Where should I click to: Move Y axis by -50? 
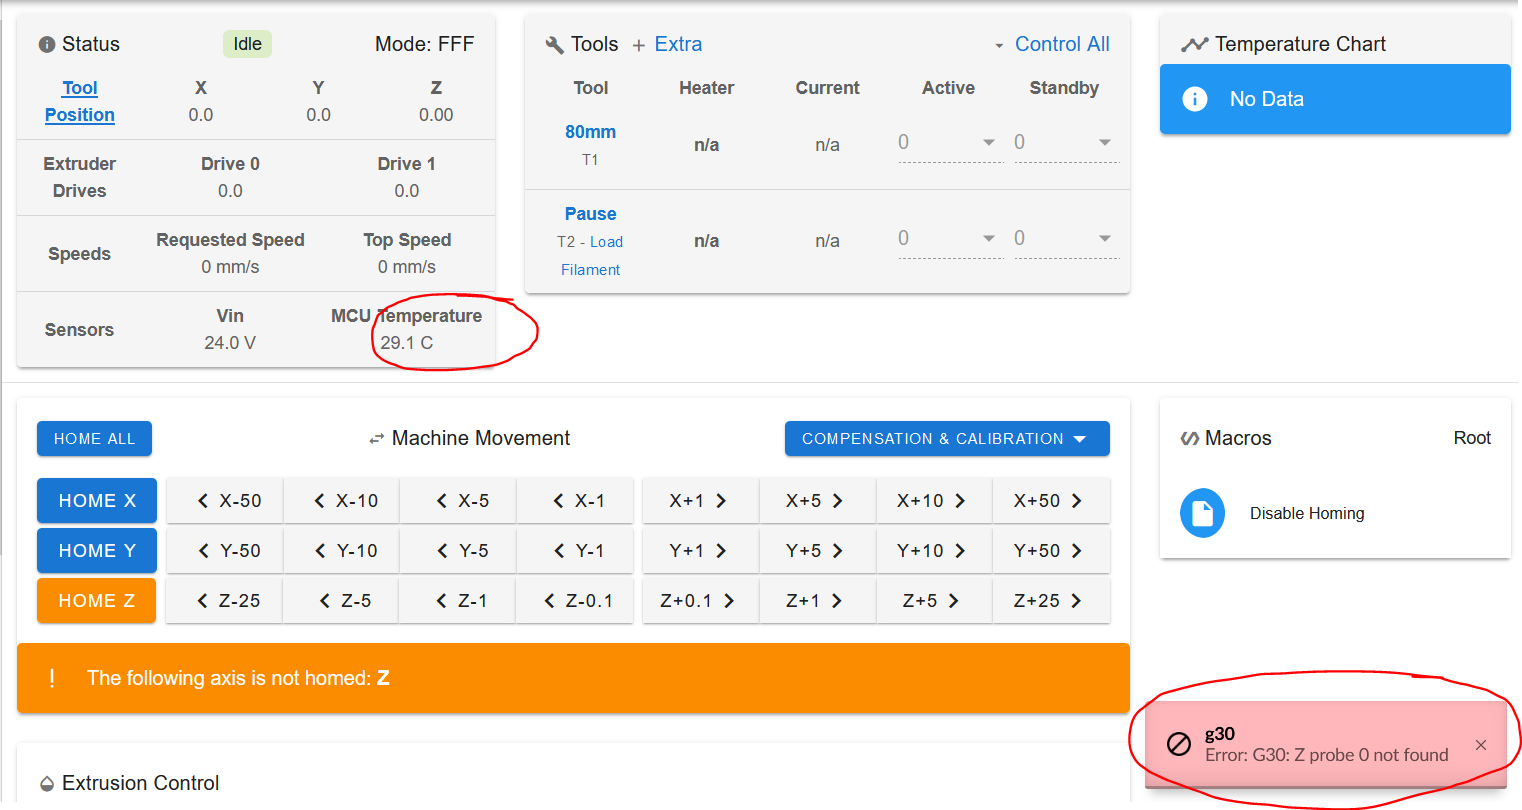point(225,551)
